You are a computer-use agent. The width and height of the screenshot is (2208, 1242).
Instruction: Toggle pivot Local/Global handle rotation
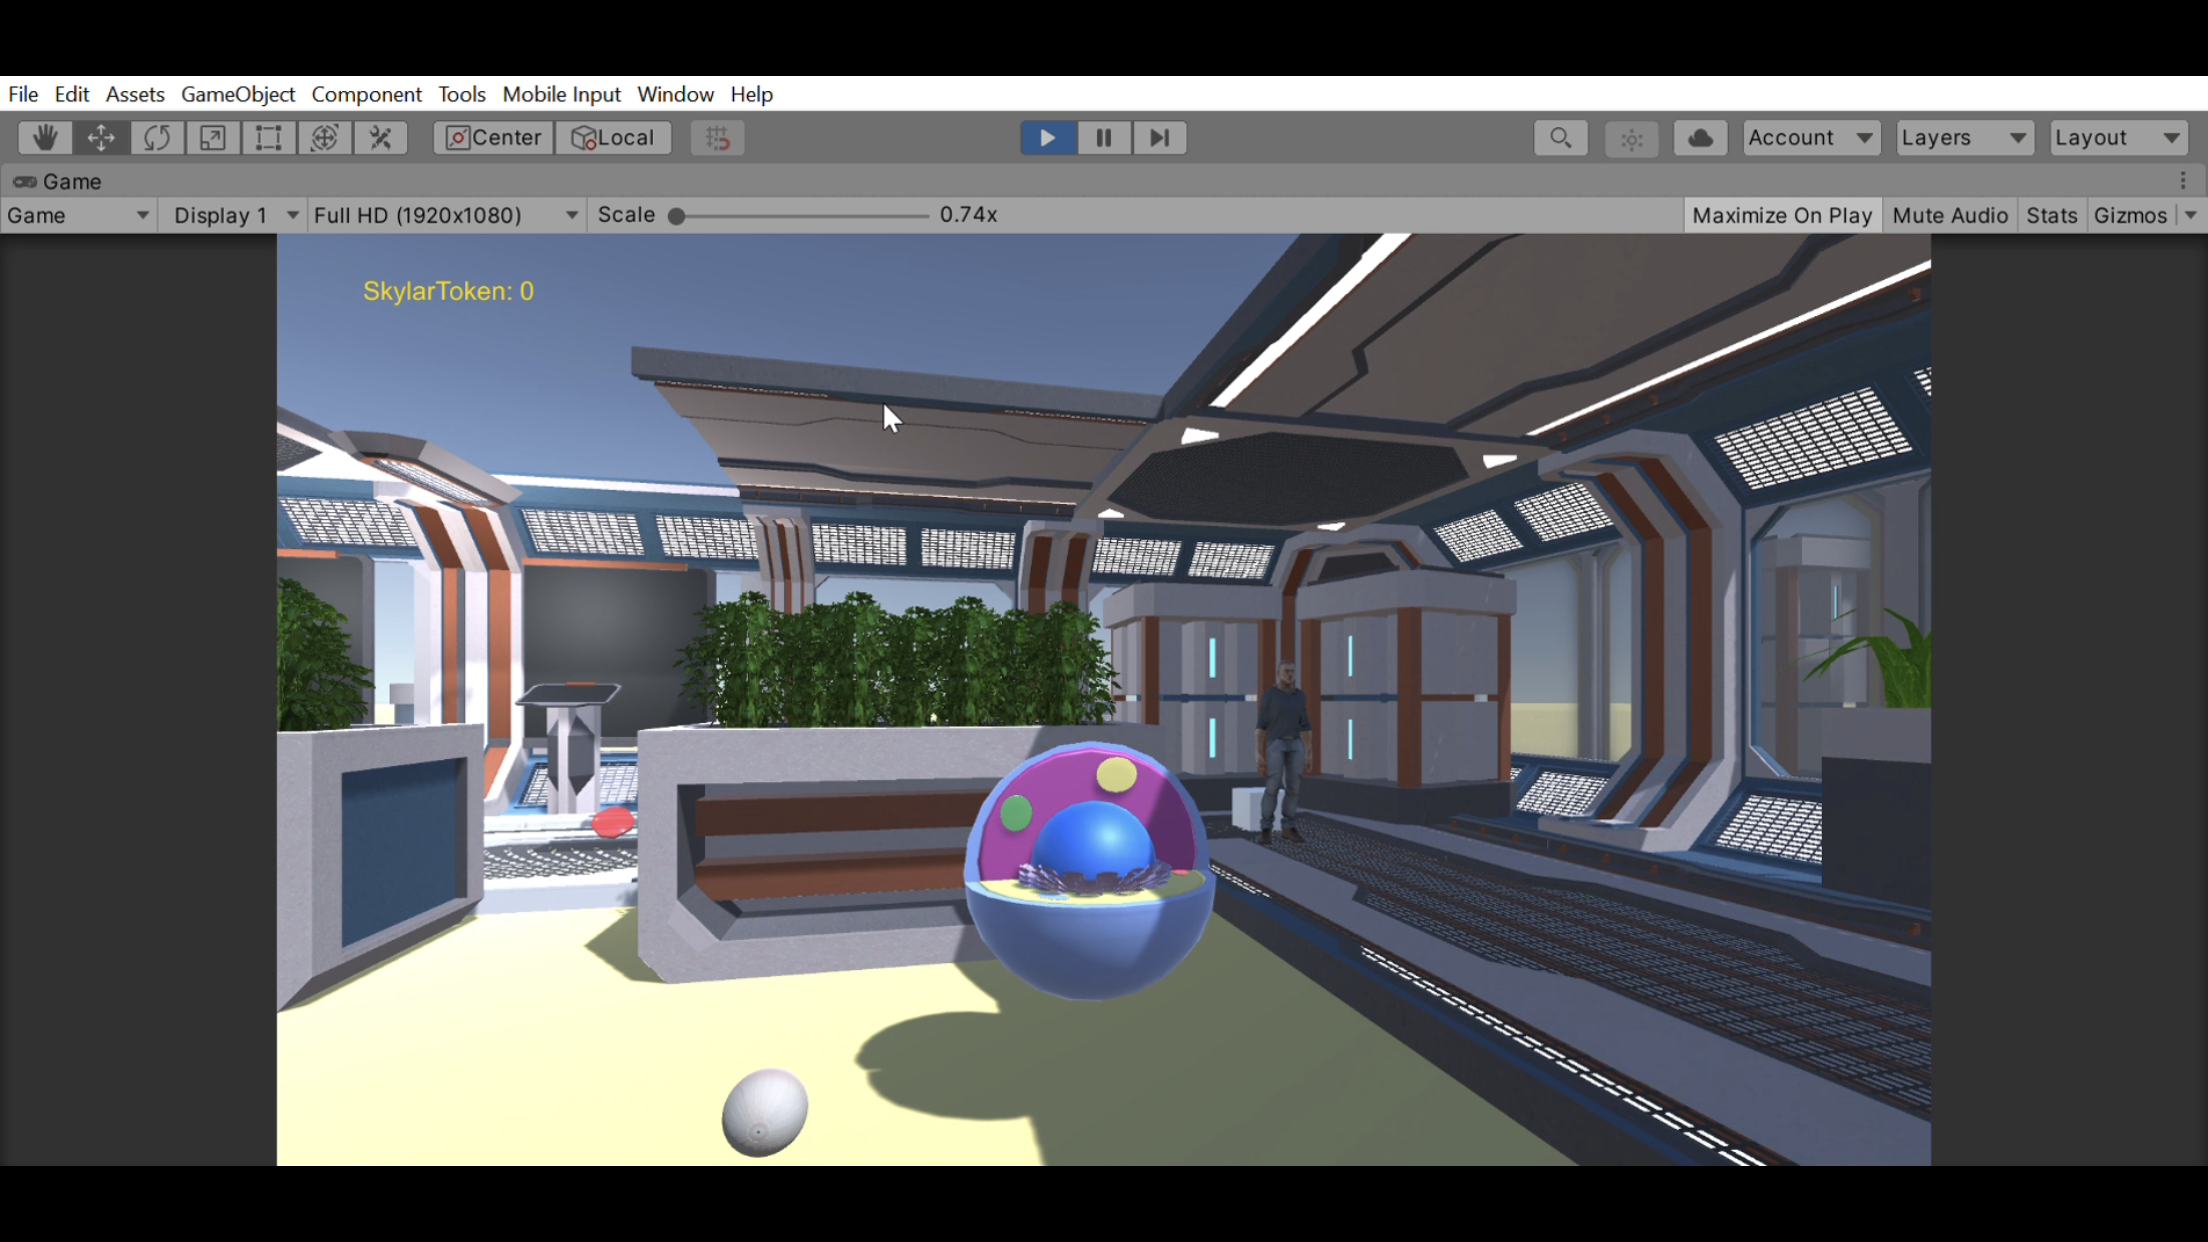(x=613, y=138)
